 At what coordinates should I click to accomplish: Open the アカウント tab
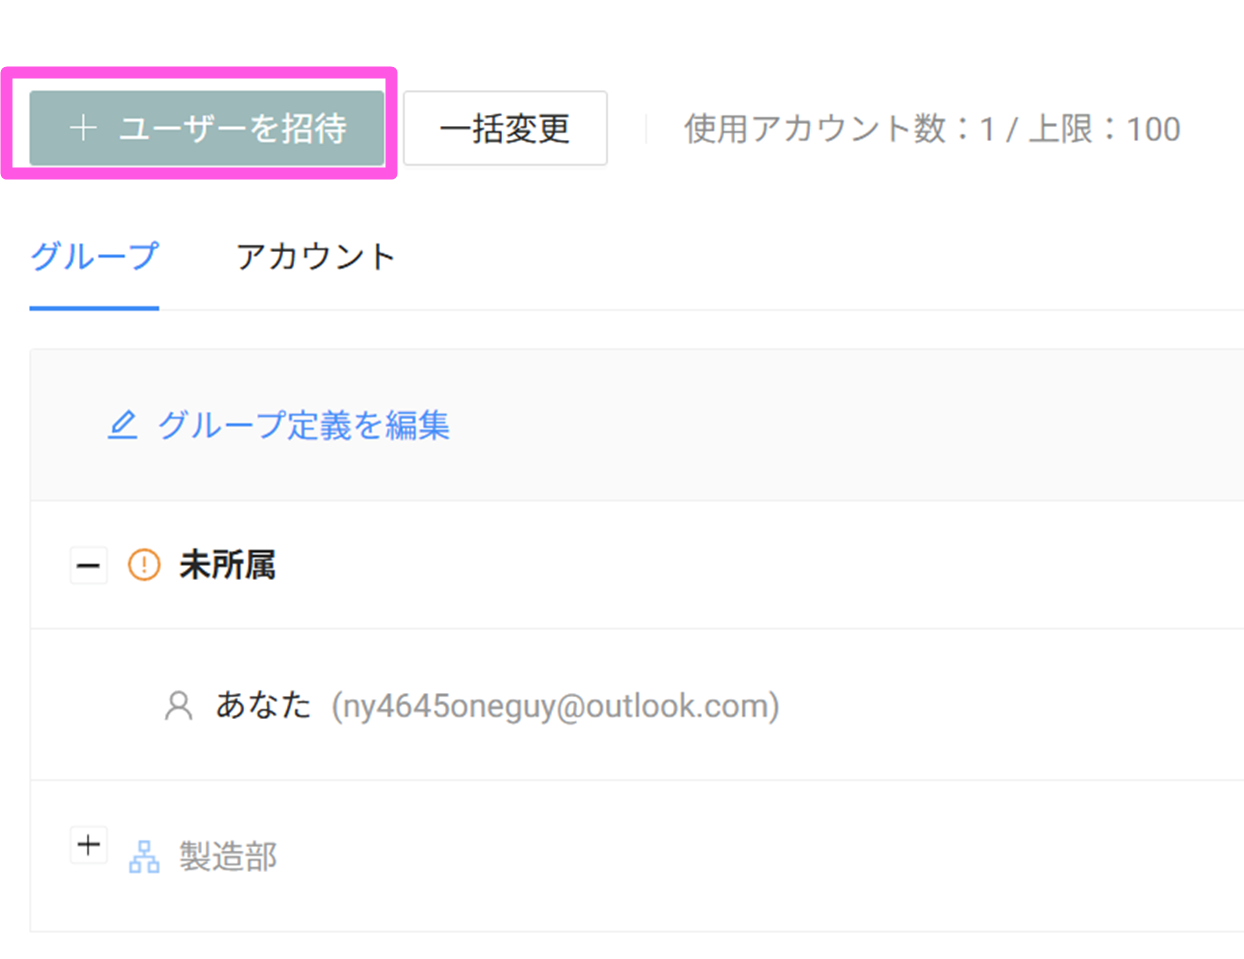316,257
